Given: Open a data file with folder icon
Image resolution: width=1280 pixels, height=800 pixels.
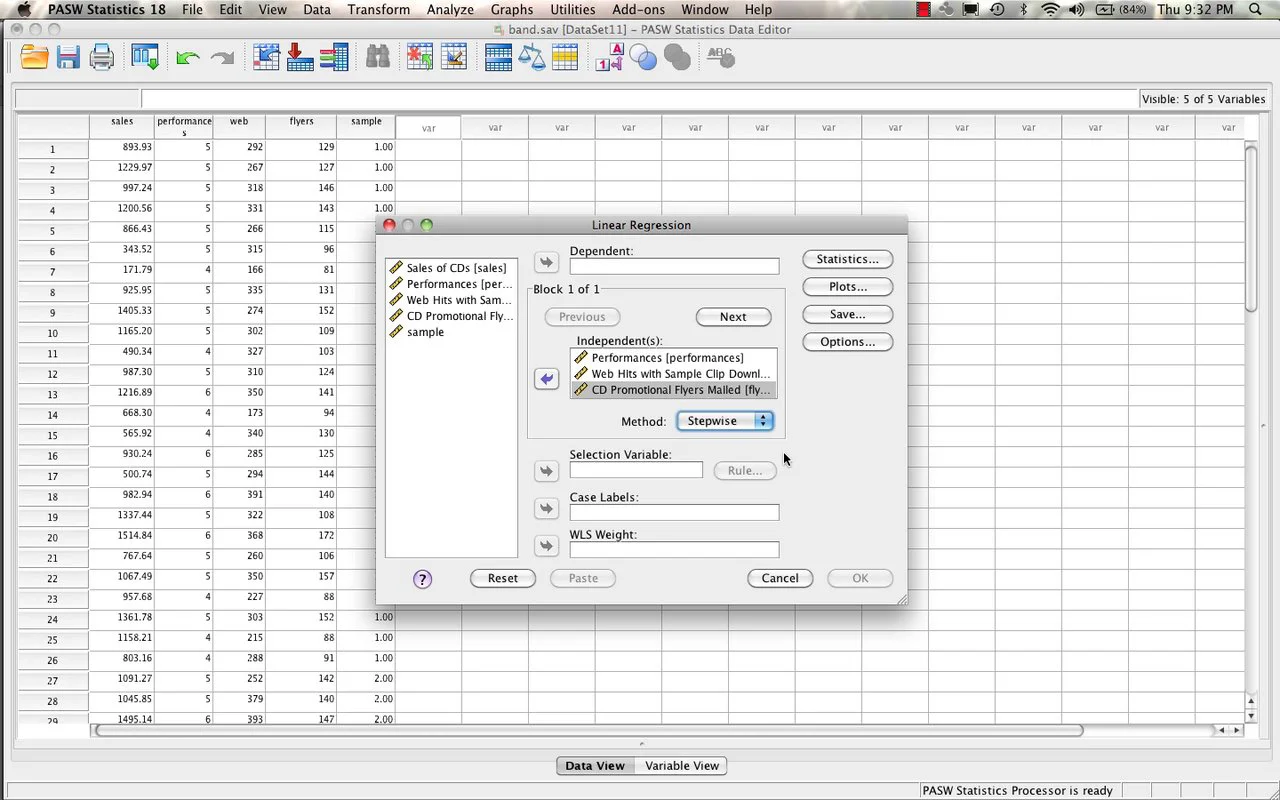Looking at the screenshot, I should point(34,57).
